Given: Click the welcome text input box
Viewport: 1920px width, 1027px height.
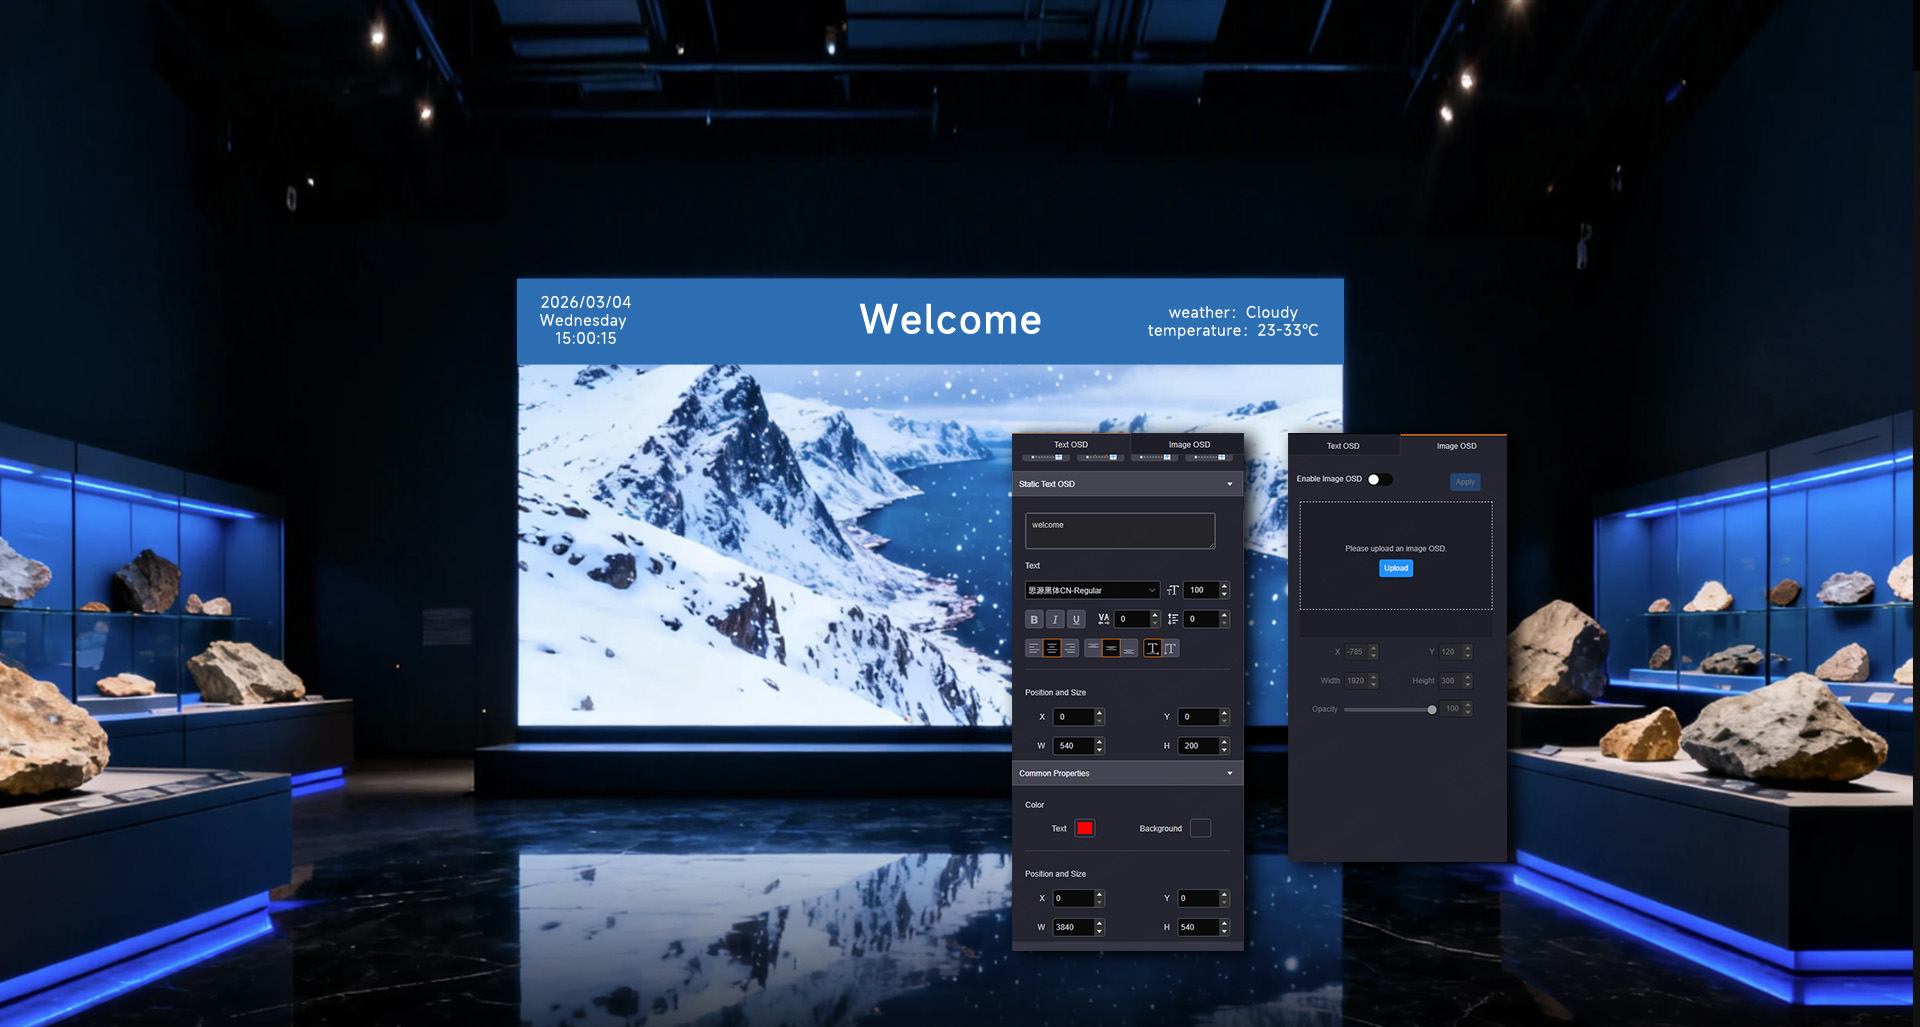Looking at the screenshot, I should point(1119,531).
